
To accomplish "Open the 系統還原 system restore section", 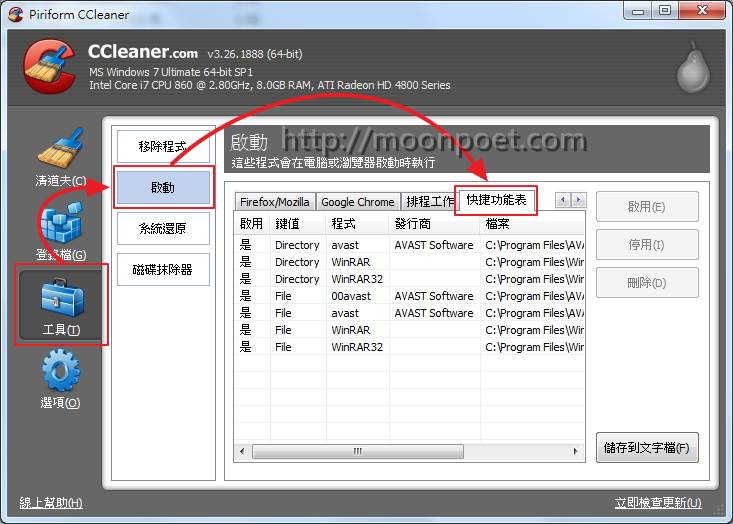I will coord(163,228).
